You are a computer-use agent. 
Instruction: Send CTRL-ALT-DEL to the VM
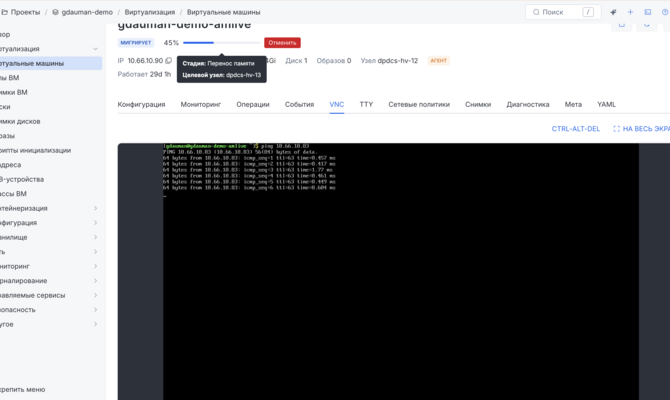pos(576,129)
